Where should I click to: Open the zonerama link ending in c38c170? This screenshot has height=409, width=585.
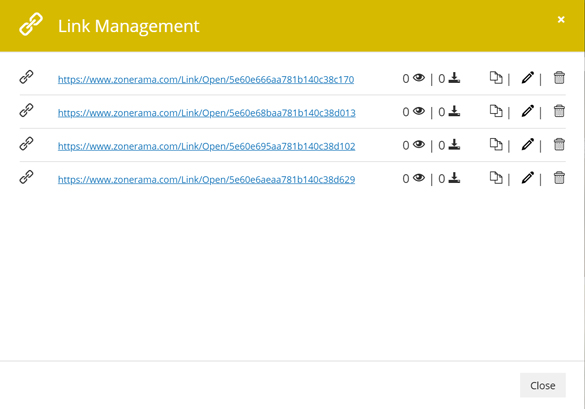point(206,79)
